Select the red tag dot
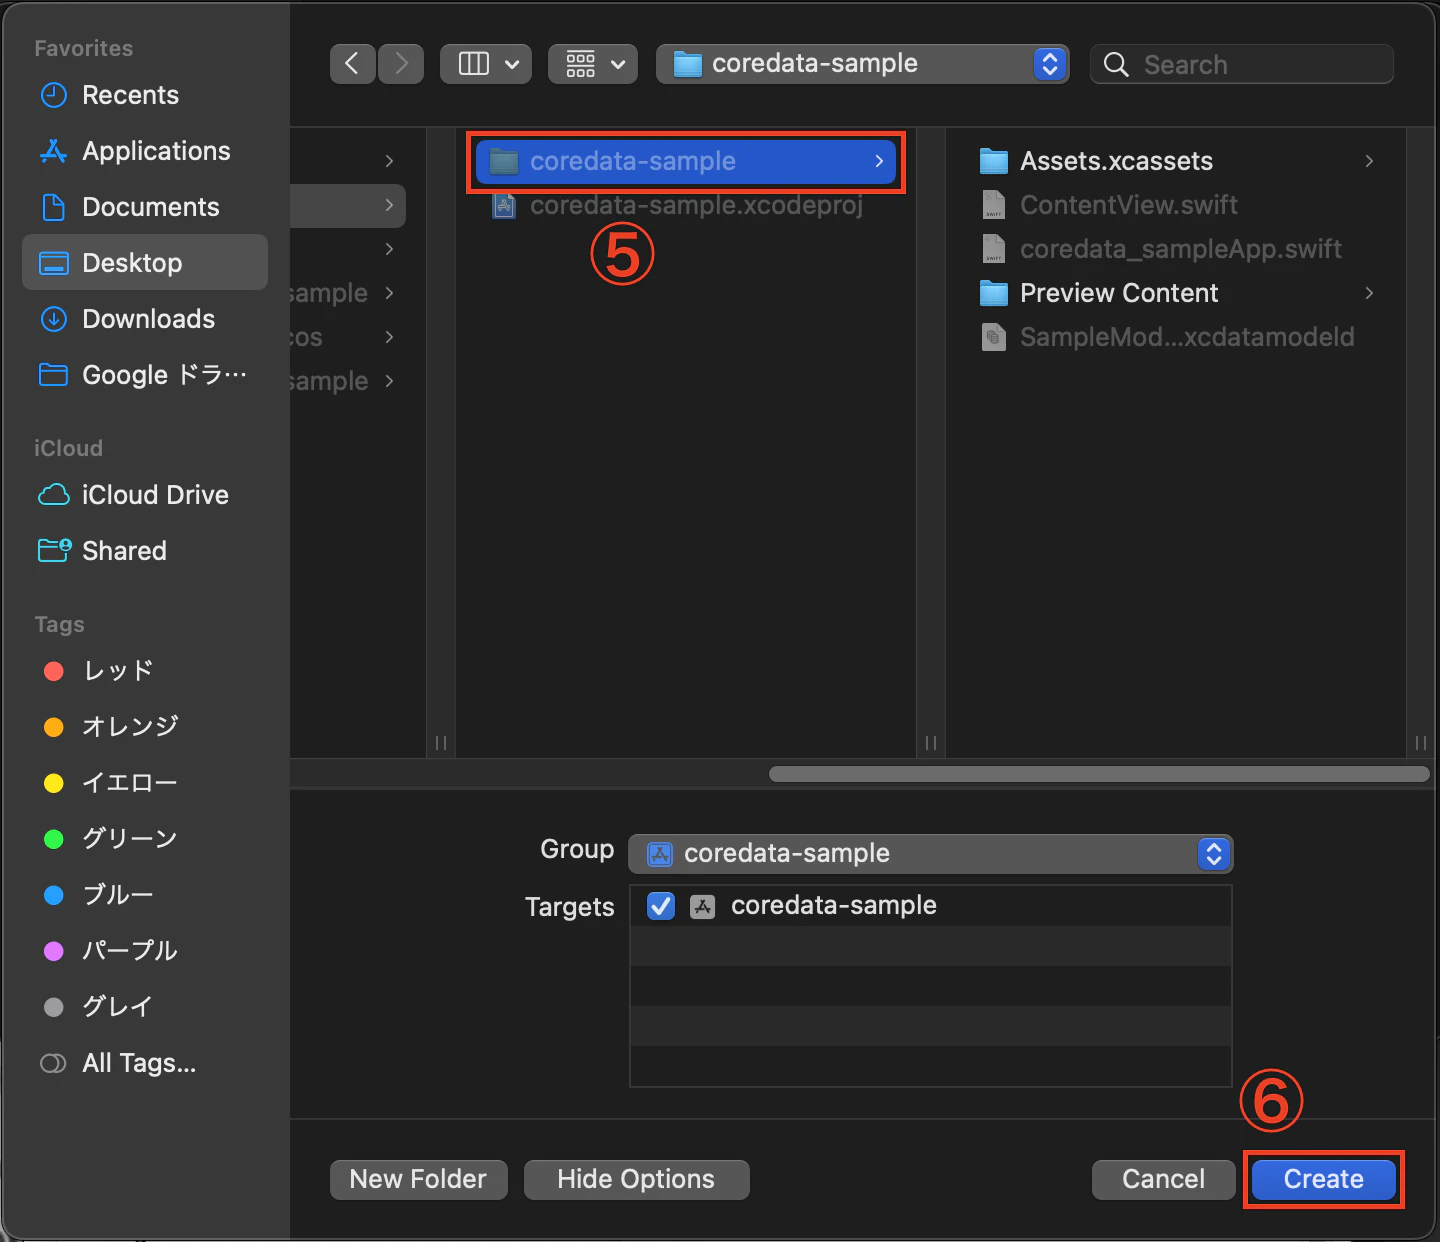 pyautogui.click(x=54, y=671)
